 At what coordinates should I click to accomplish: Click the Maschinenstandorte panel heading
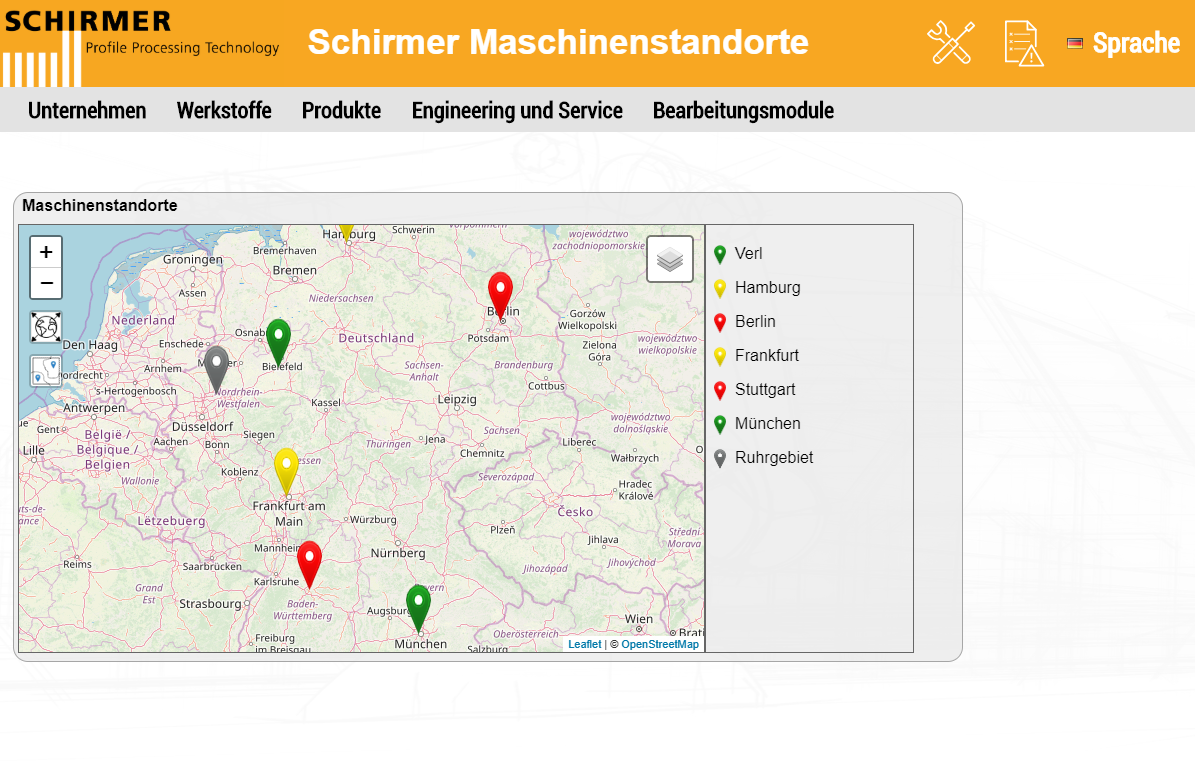click(x=100, y=206)
